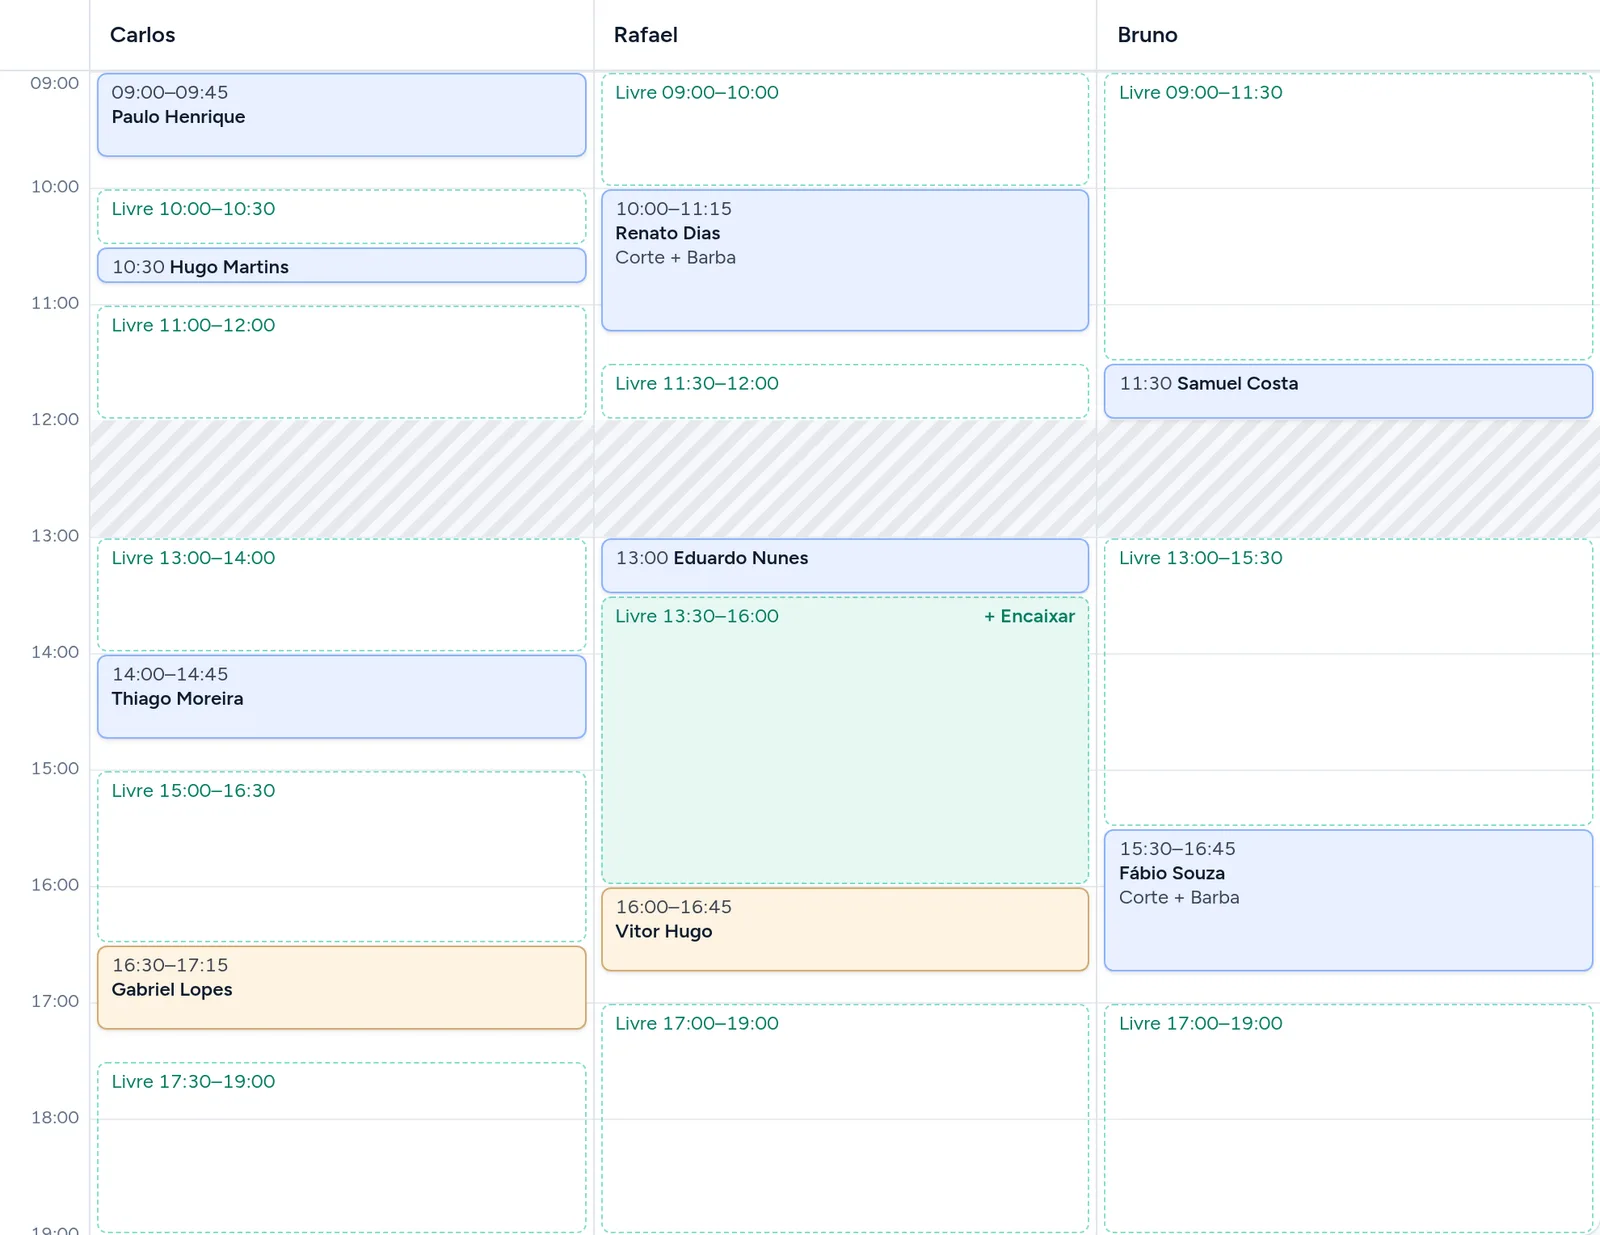
Task: Click the 12:00 time label
Action: [x=55, y=419]
